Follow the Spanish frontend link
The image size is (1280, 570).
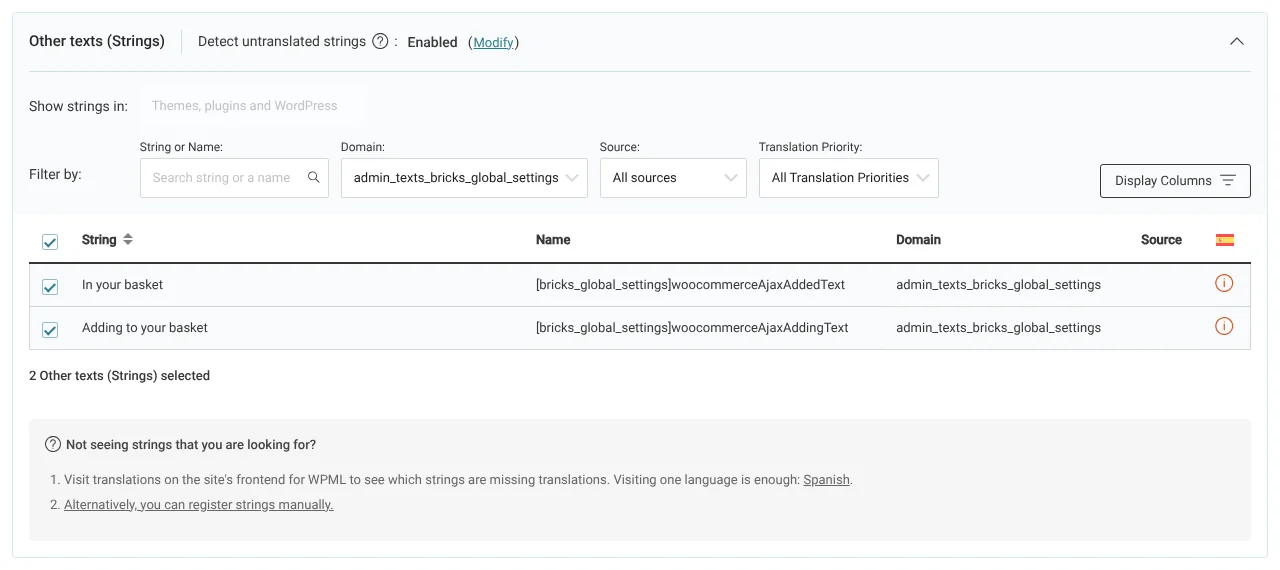point(827,480)
